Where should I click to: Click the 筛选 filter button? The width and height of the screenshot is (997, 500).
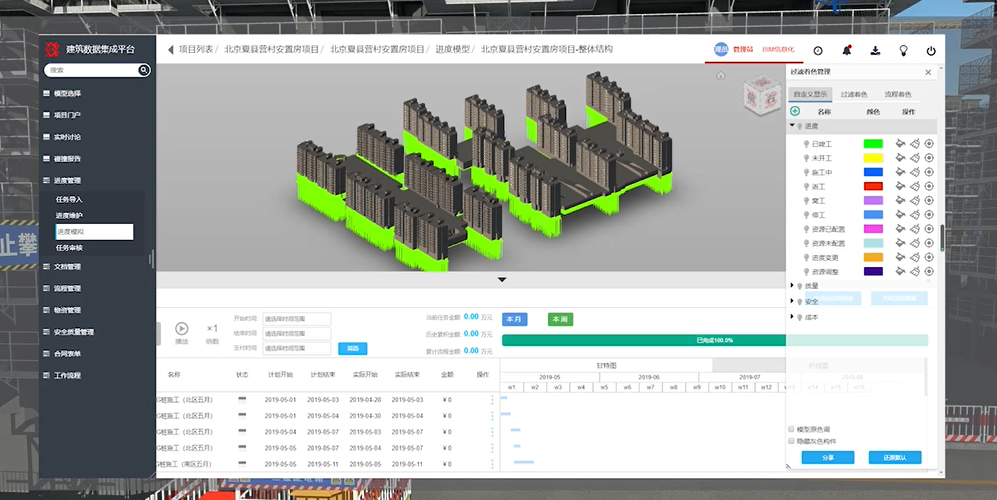pyautogui.click(x=352, y=348)
